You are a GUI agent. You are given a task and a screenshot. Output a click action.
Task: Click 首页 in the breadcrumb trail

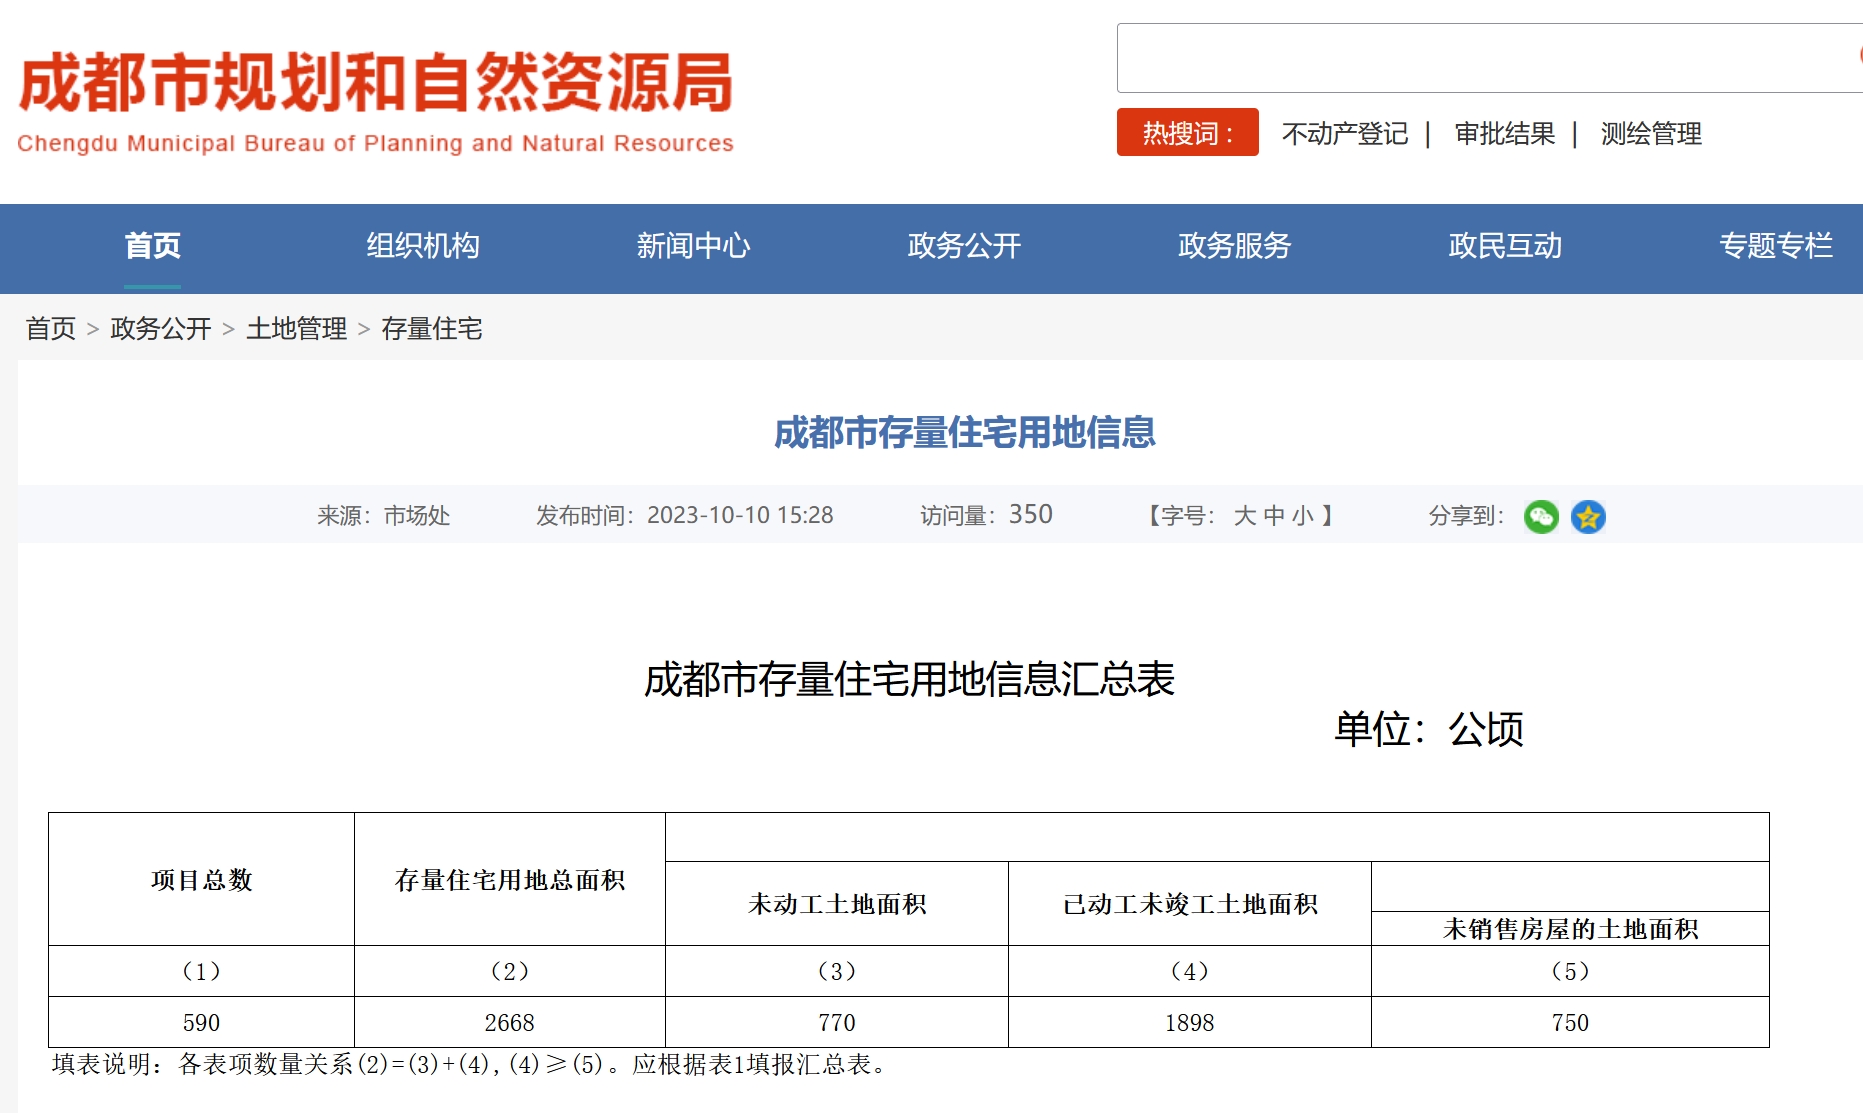[x=50, y=329]
